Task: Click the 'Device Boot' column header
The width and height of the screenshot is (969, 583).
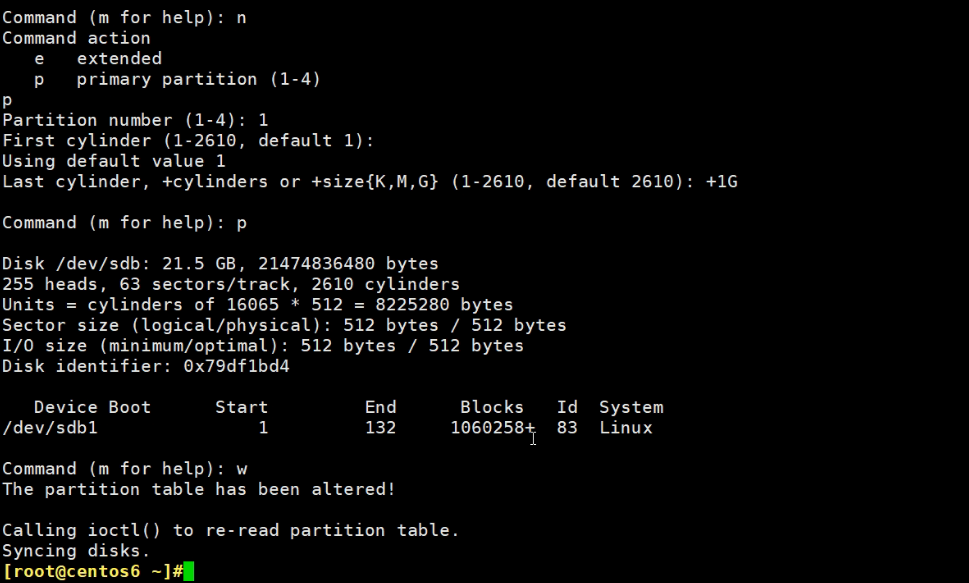Action: click(92, 407)
